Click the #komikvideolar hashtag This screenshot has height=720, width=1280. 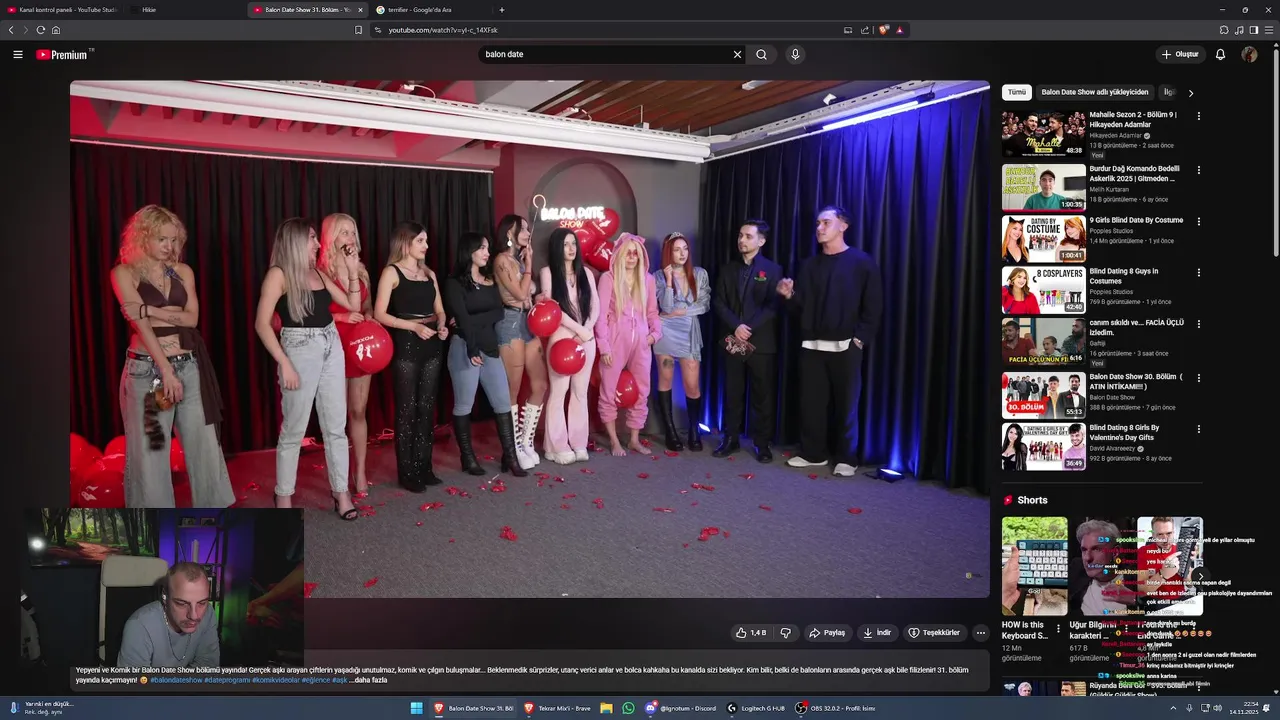point(276,680)
